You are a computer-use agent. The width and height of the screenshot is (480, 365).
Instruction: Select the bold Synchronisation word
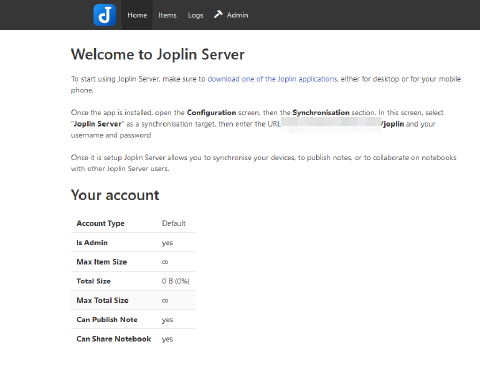click(x=321, y=113)
